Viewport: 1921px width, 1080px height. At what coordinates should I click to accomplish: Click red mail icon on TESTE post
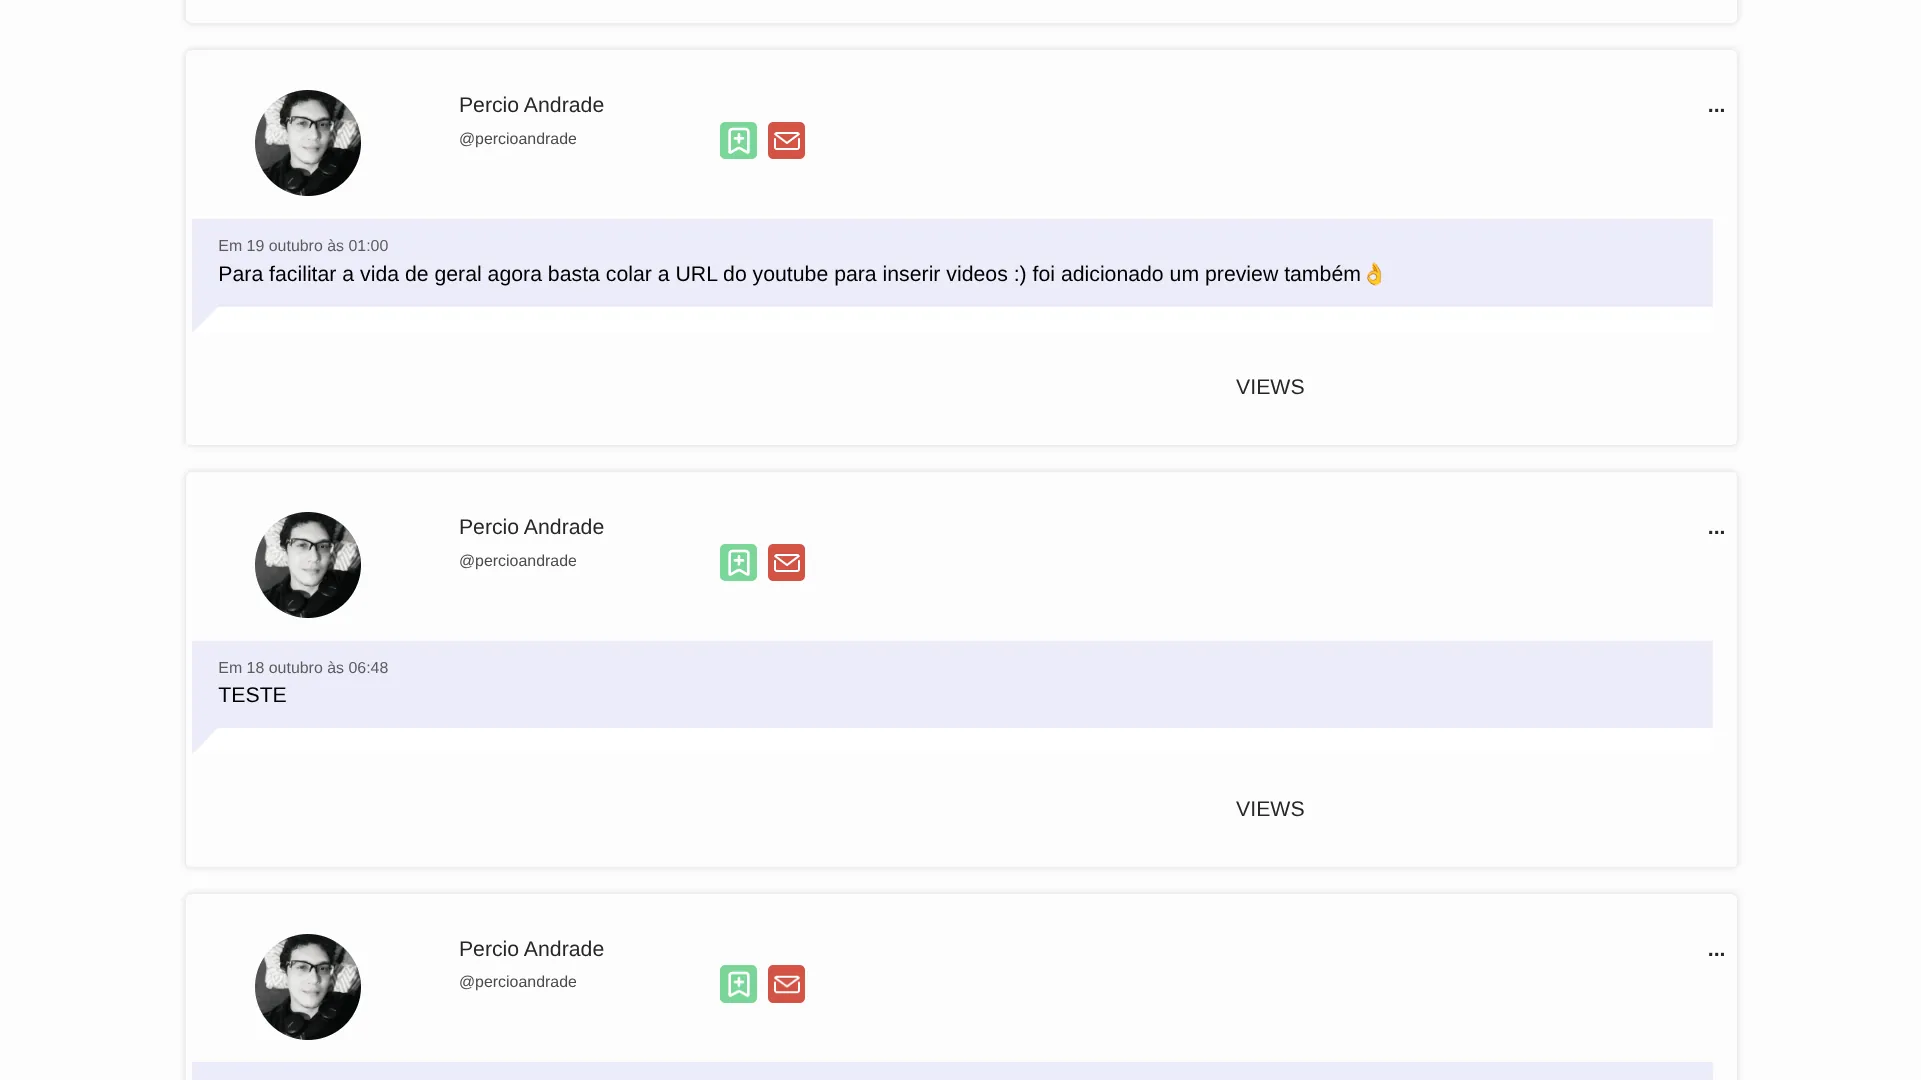[x=786, y=563]
